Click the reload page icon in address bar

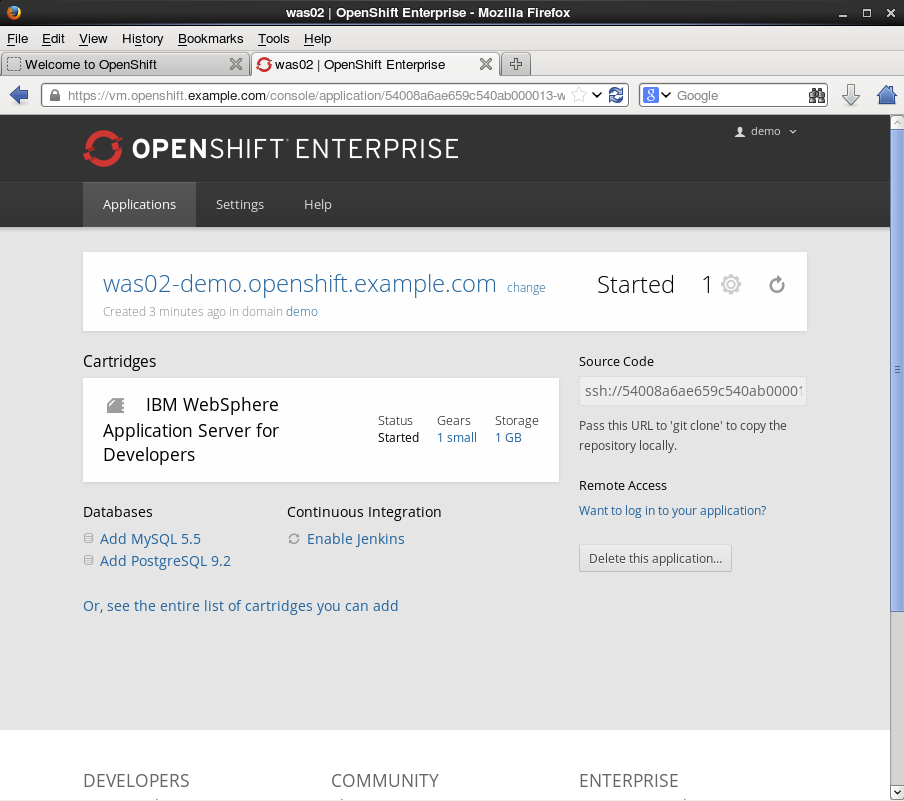pos(616,95)
